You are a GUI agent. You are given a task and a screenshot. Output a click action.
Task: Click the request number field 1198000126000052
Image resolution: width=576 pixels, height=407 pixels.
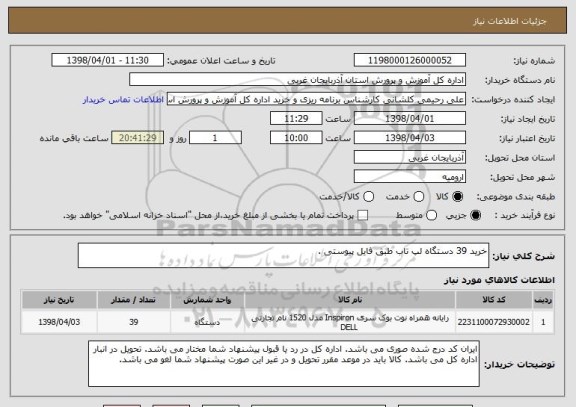point(410,60)
